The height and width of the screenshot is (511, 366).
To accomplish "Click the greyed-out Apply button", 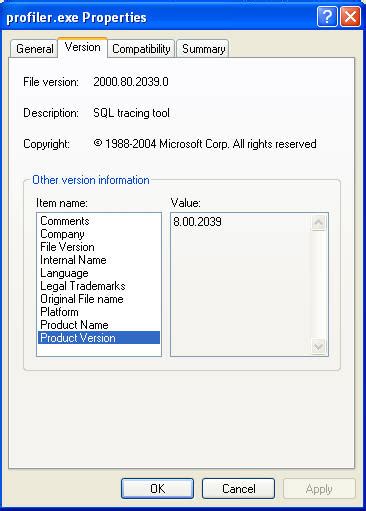I will [x=319, y=489].
